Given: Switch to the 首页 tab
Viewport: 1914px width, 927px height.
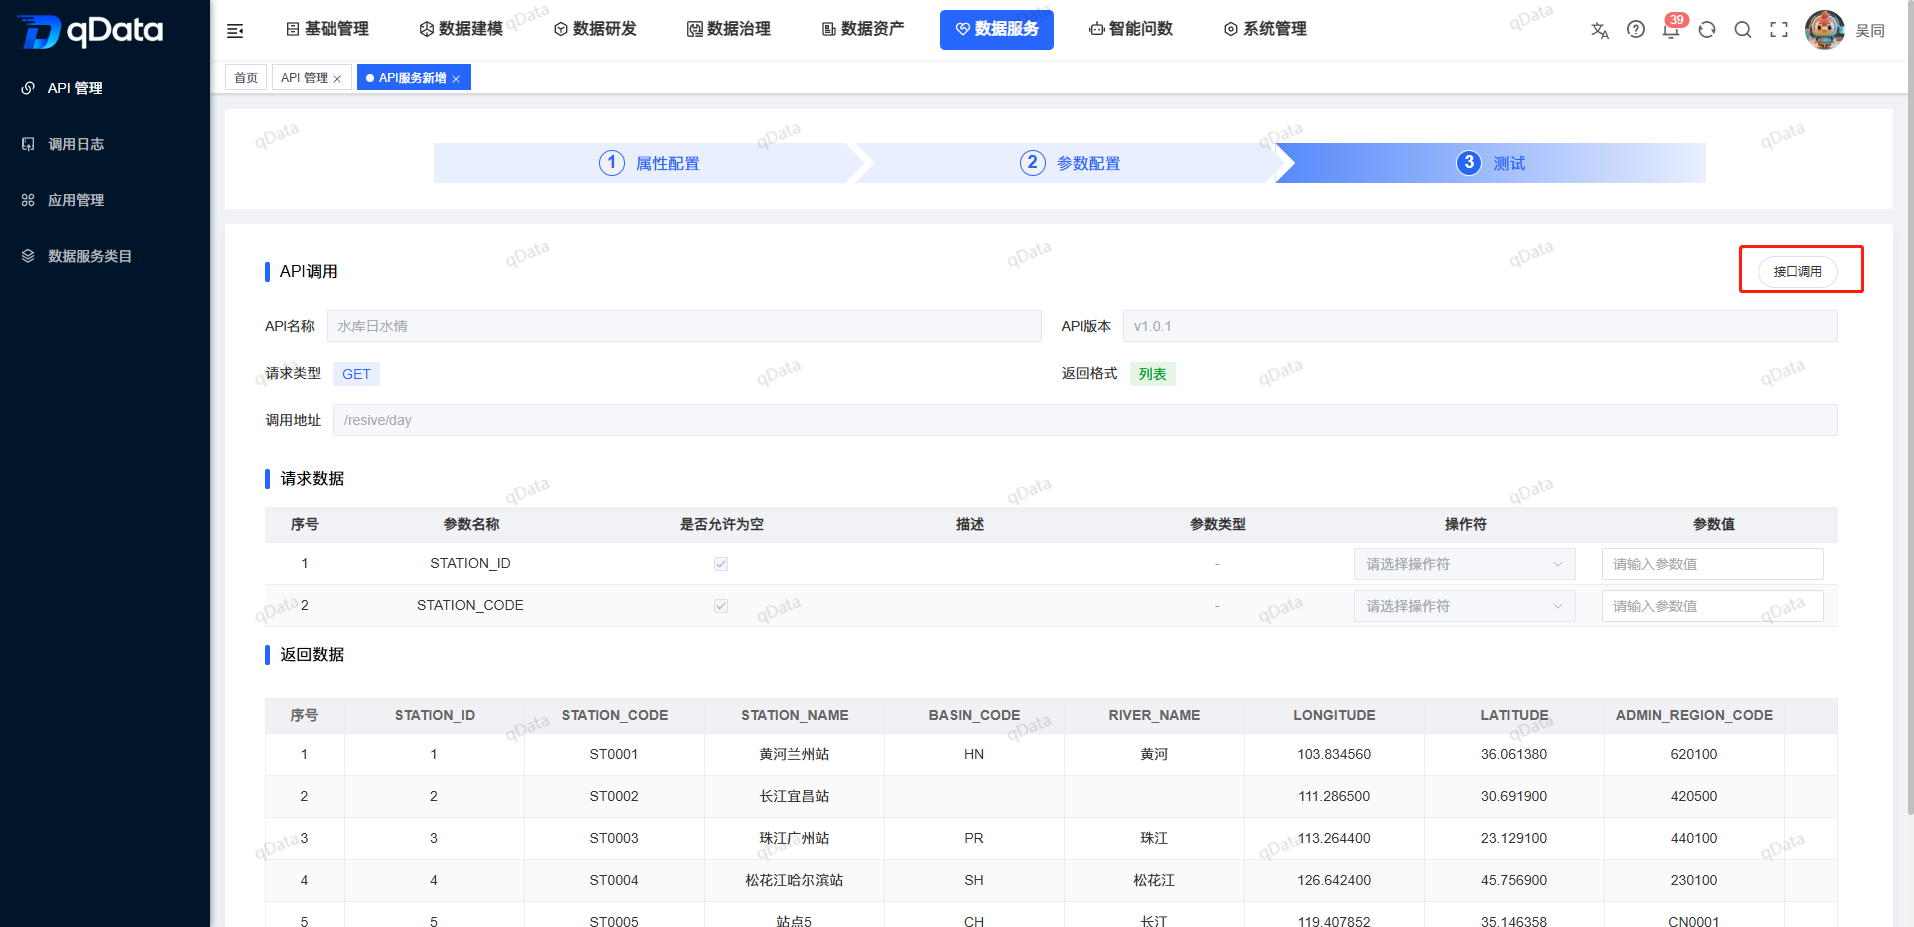Looking at the screenshot, I should (246, 78).
